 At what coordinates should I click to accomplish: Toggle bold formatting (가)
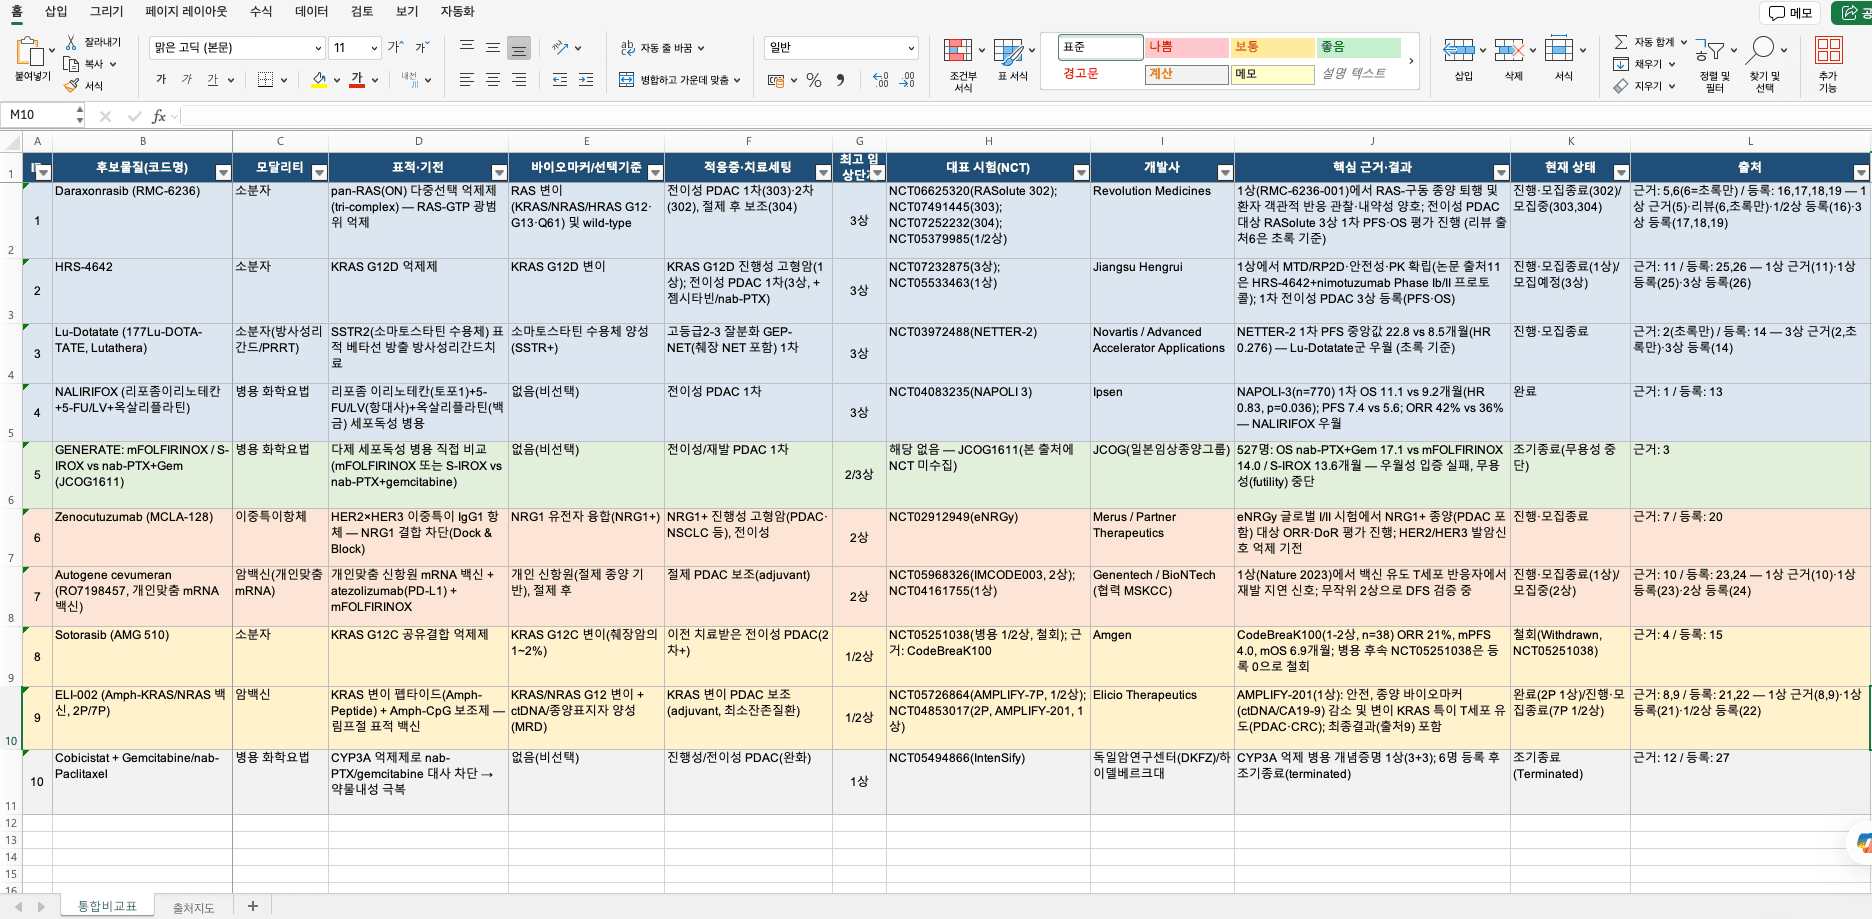point(161,80)
